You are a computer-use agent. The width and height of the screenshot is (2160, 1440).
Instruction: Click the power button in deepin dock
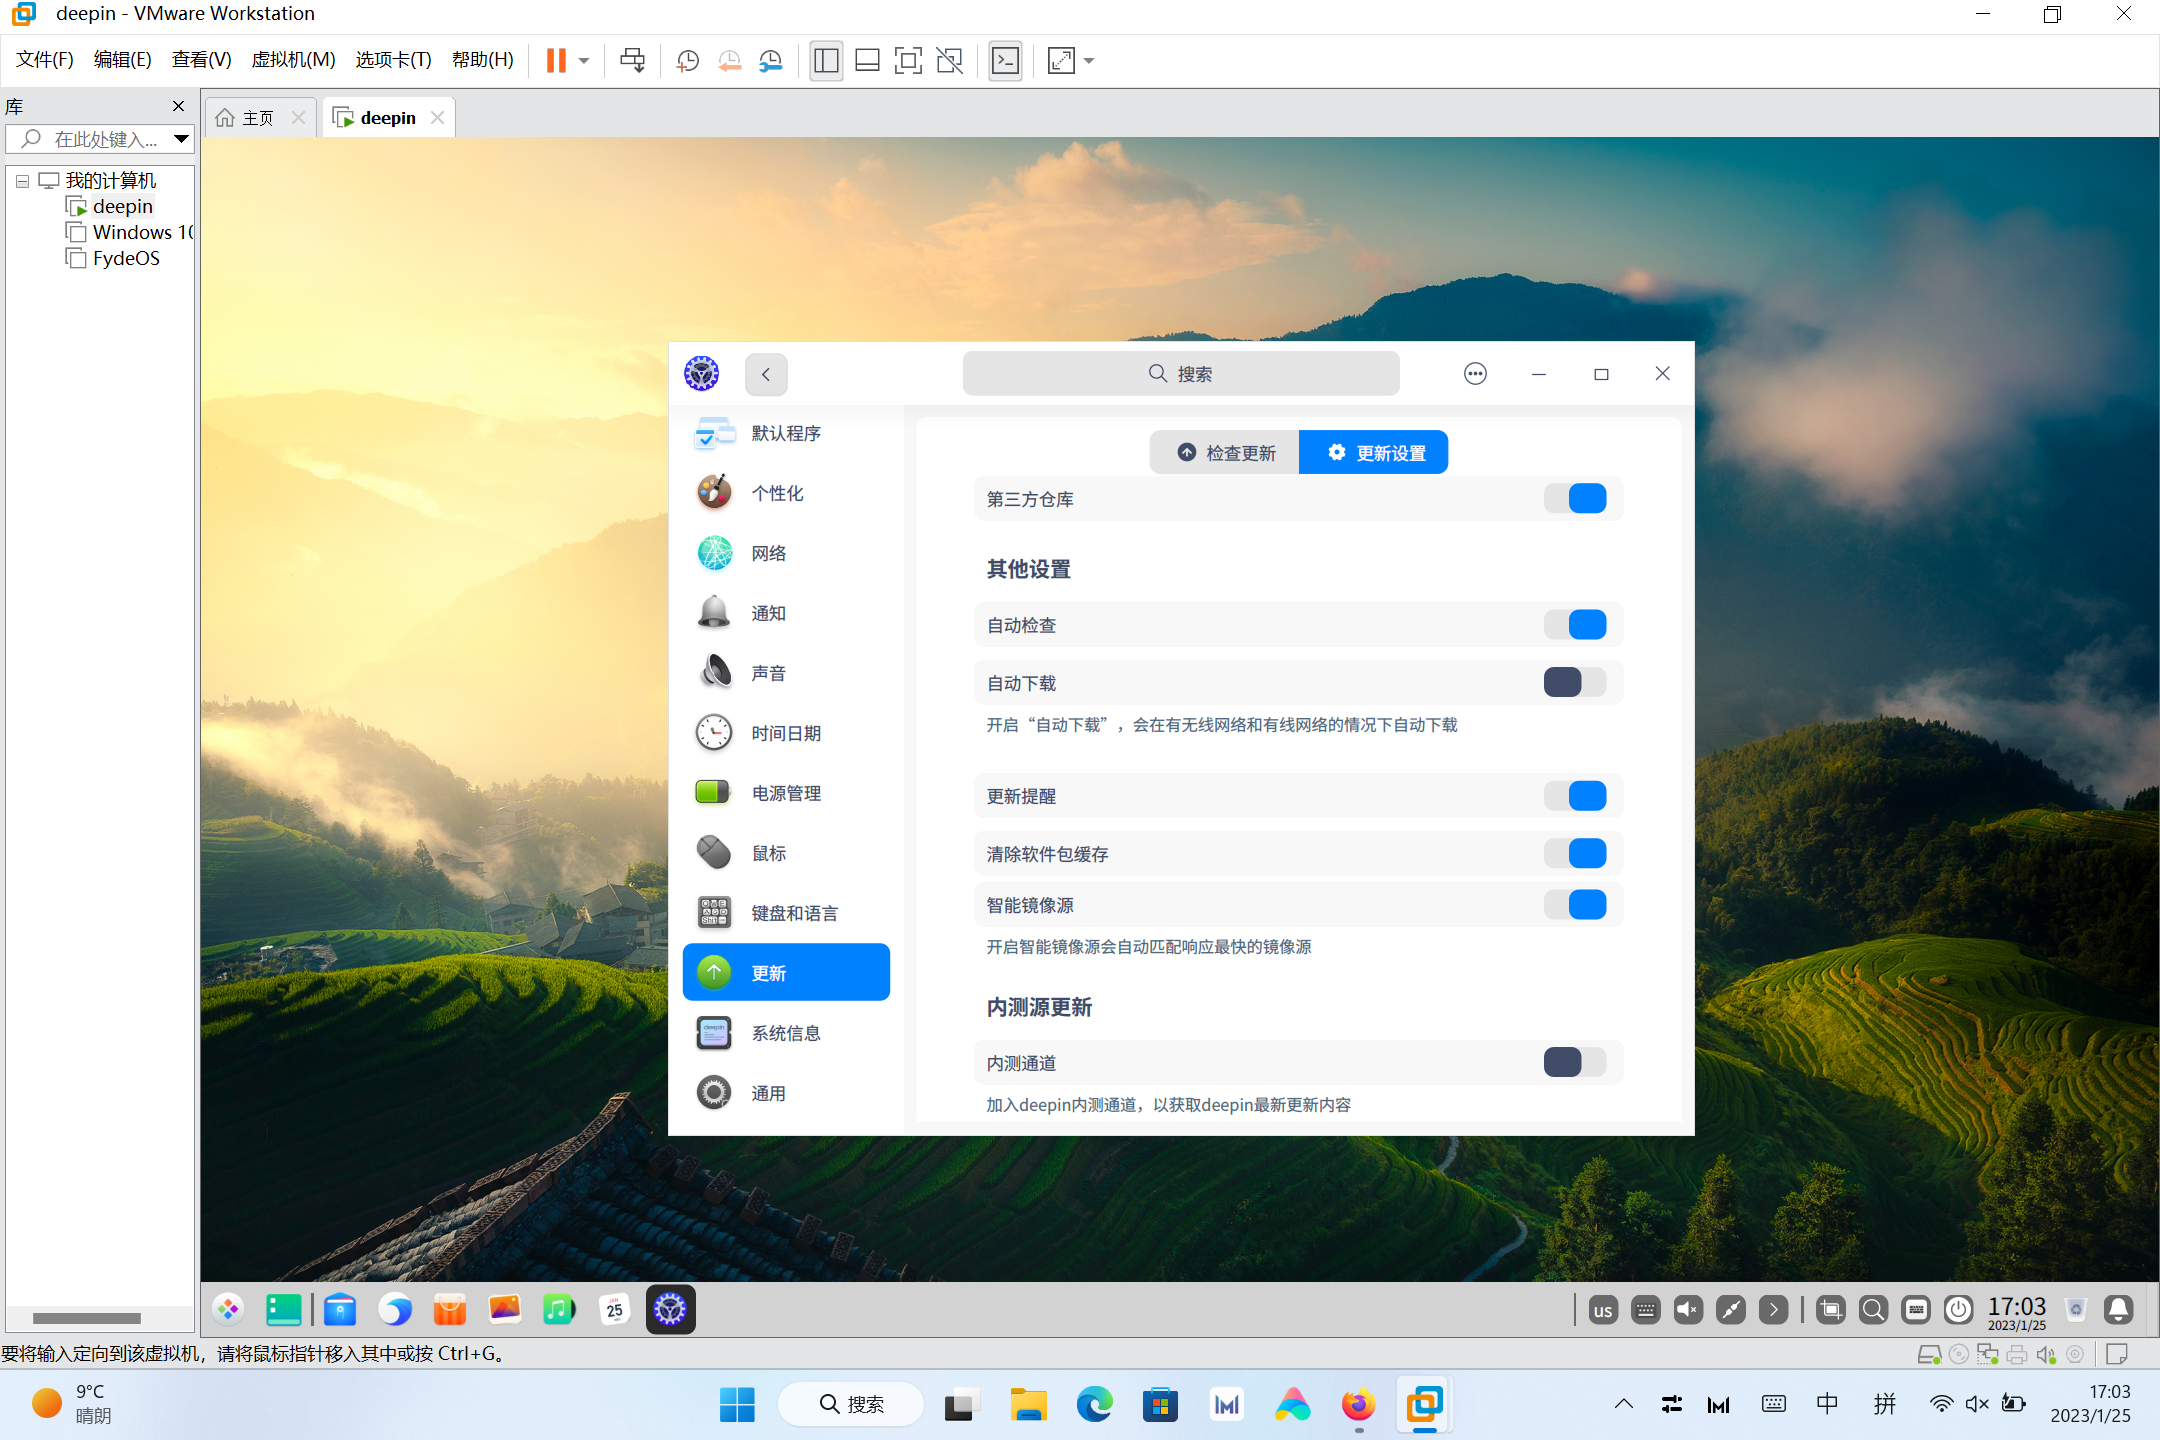point(1958,1309)
